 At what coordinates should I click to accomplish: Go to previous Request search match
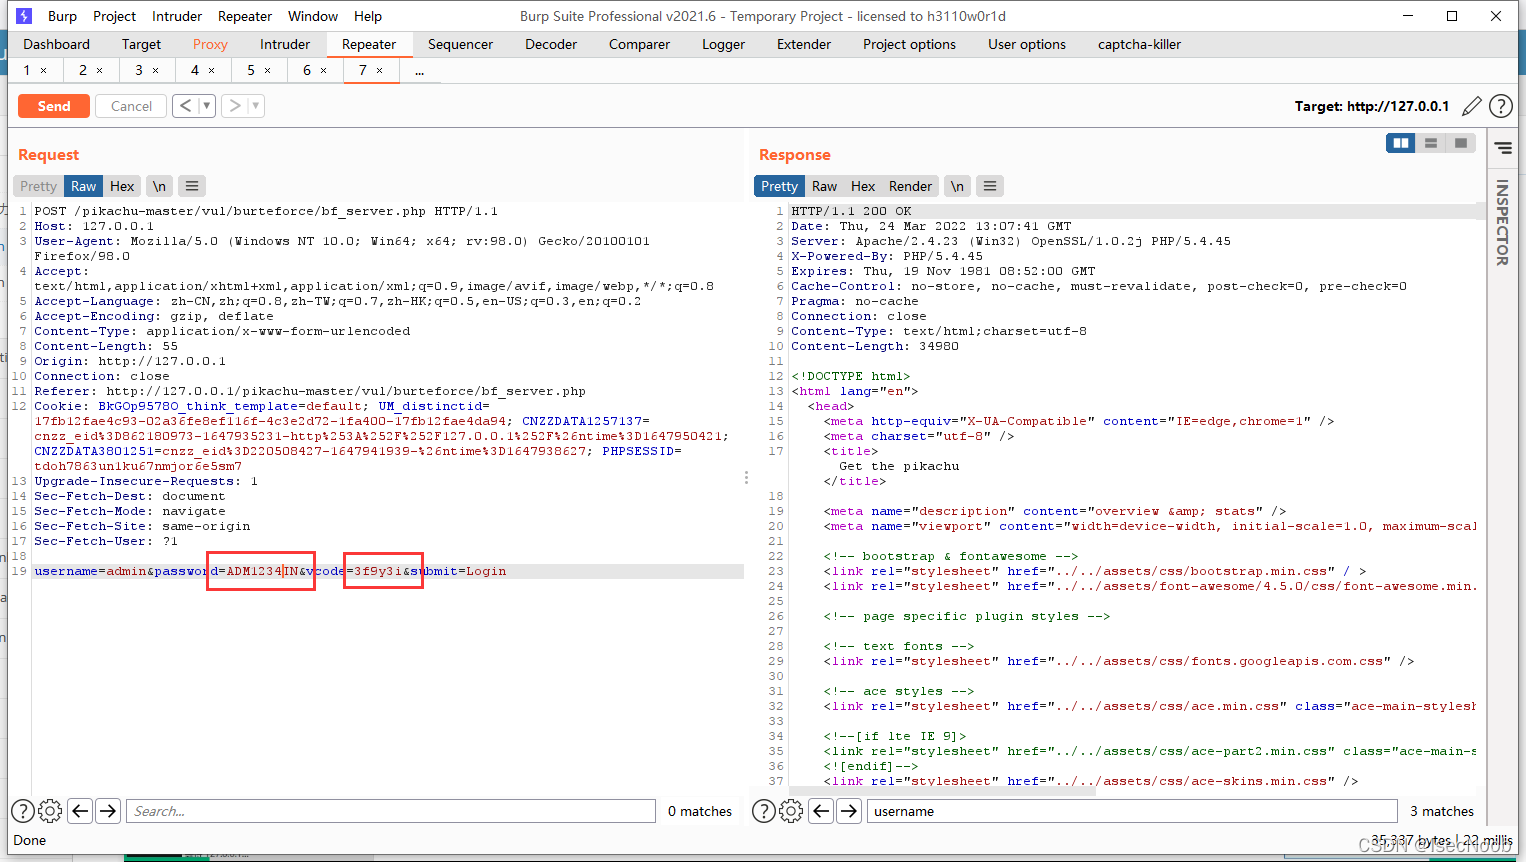tap(81, 811)
